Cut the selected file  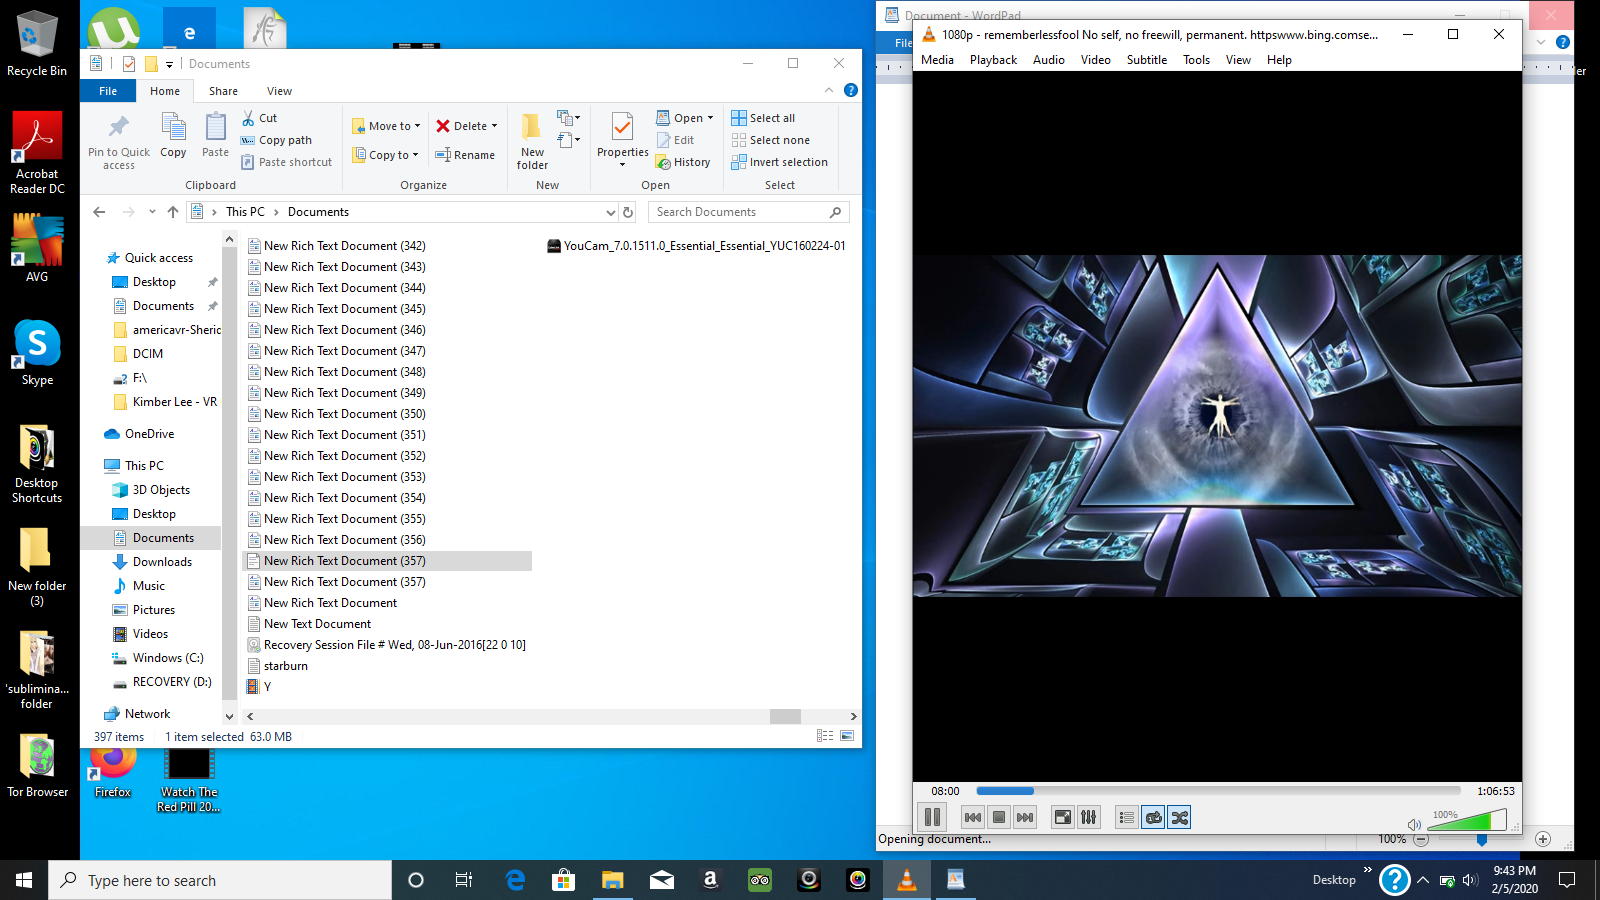pos(260,118)
